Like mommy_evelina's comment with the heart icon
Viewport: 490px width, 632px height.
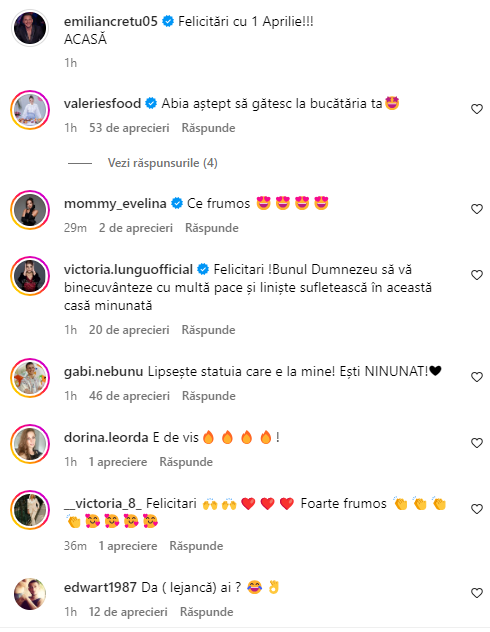[477, 209]
